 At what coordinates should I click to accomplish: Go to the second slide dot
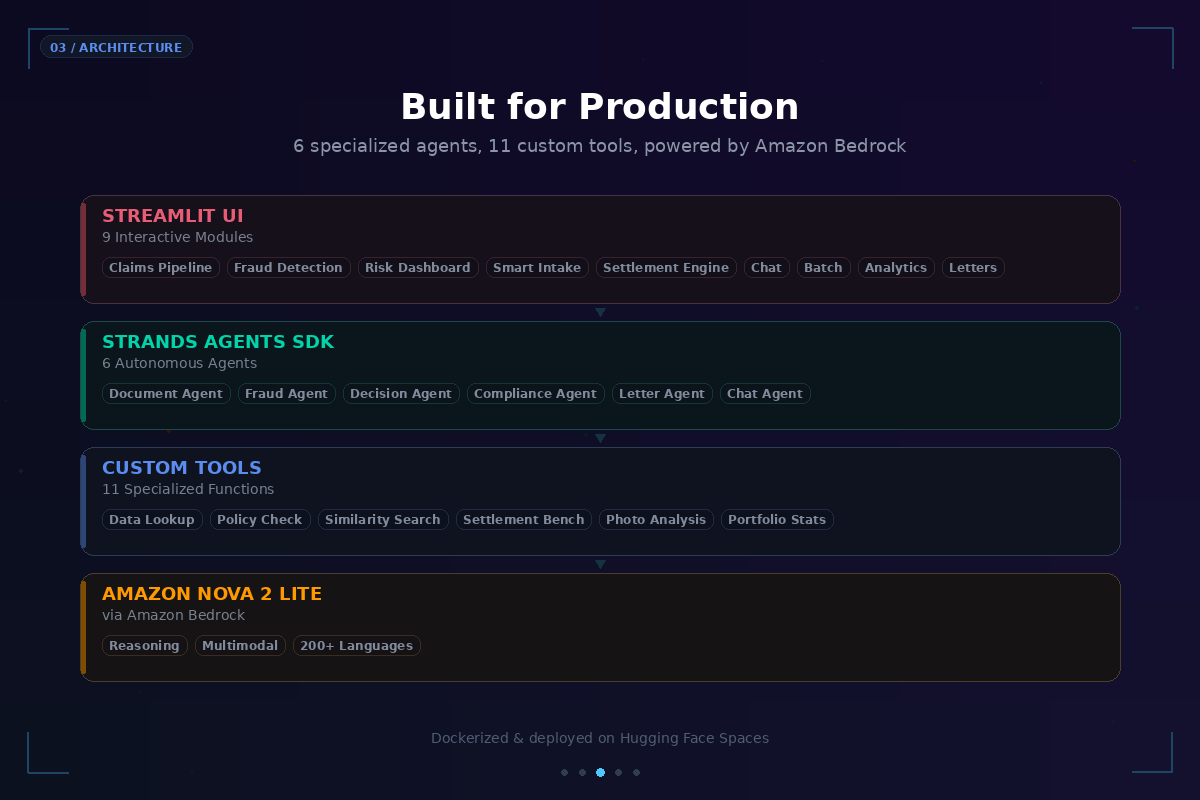click(x=583, y=772)
